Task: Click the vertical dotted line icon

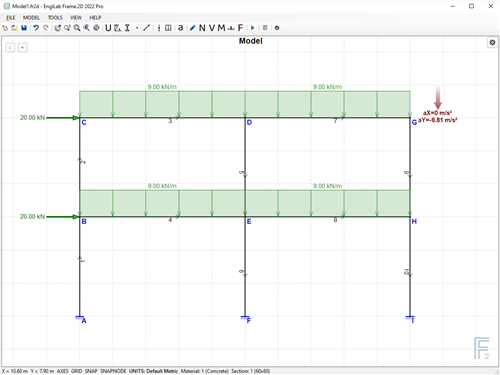Action: [x=159, y=28]
